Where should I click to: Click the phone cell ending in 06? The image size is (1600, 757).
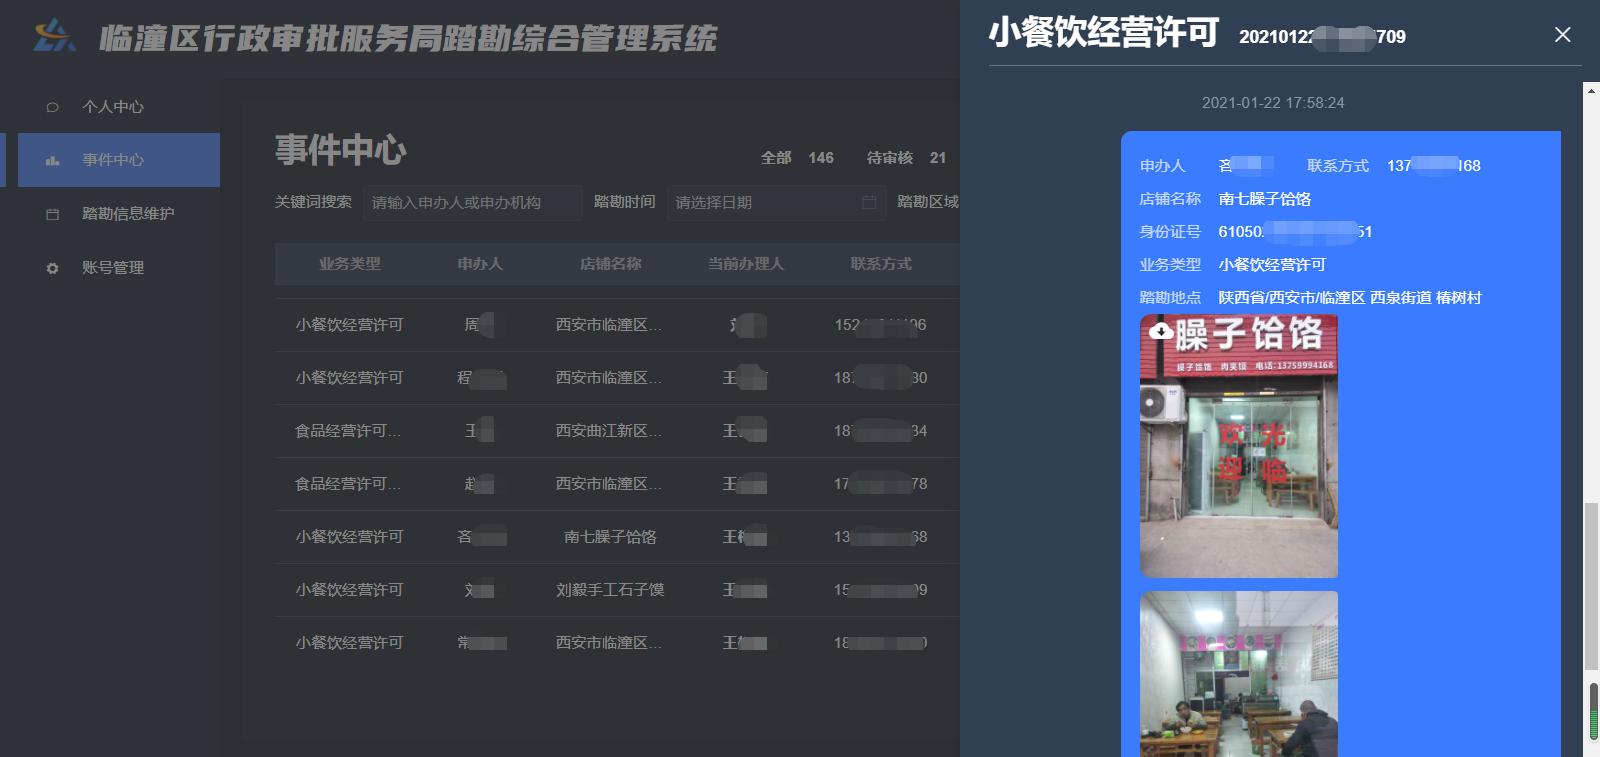(881, 325)
